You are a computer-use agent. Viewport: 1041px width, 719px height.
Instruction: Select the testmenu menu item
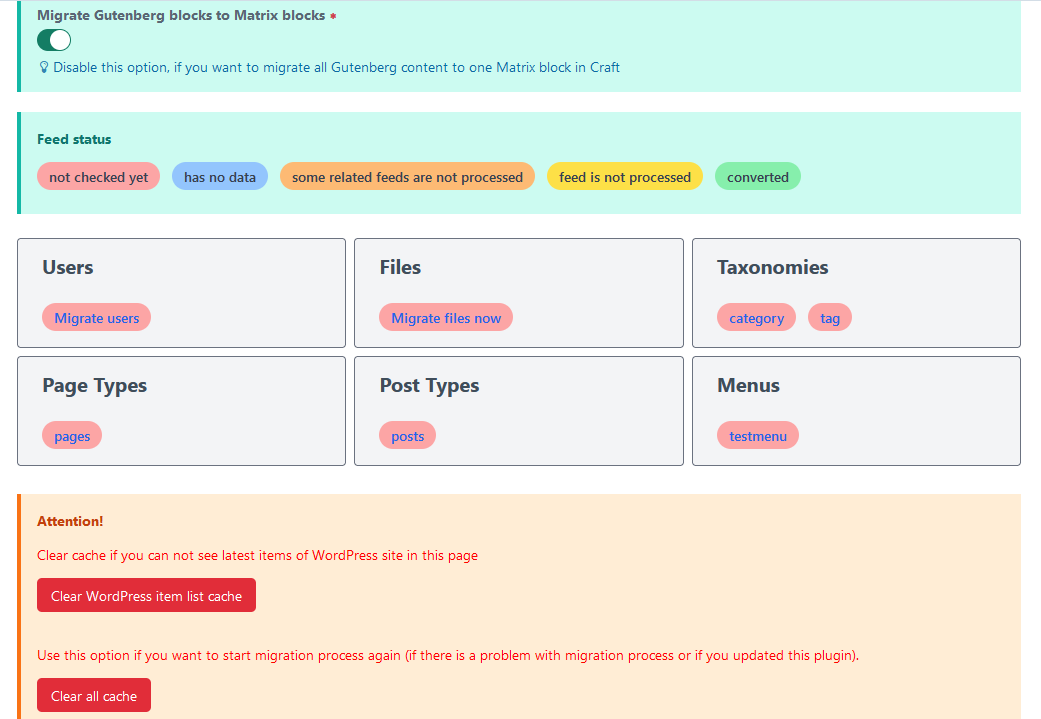click(757, 435)
